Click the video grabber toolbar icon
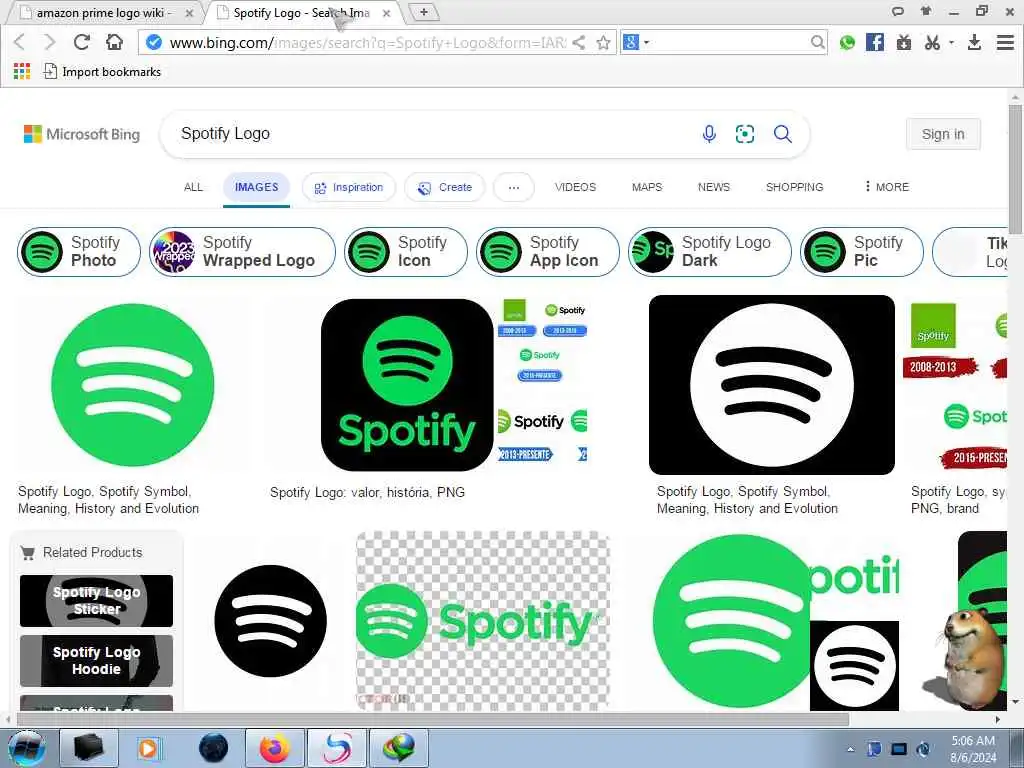 click(x=904, y=42)
